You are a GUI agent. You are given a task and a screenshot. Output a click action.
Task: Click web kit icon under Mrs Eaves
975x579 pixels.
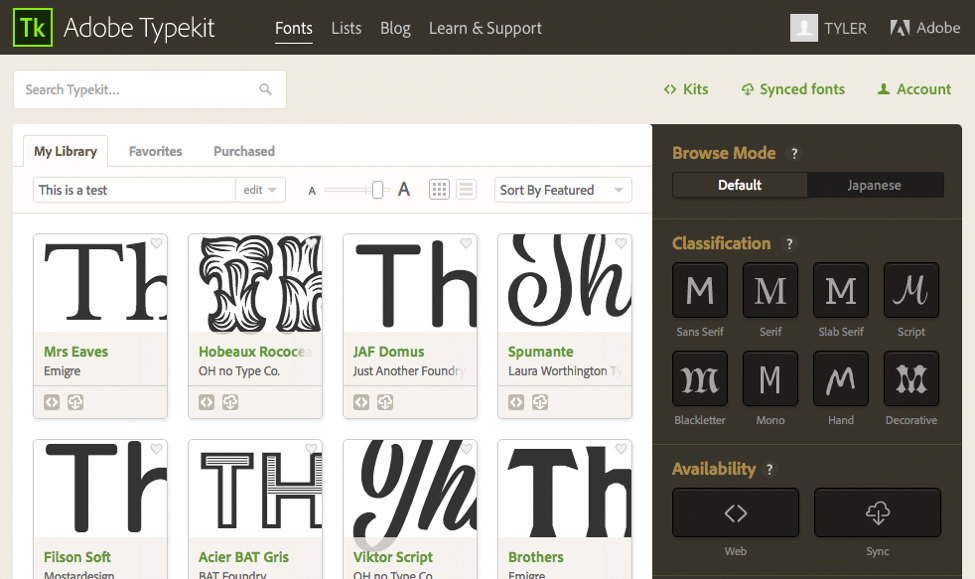pyautogui.click(x=52, y=402)
